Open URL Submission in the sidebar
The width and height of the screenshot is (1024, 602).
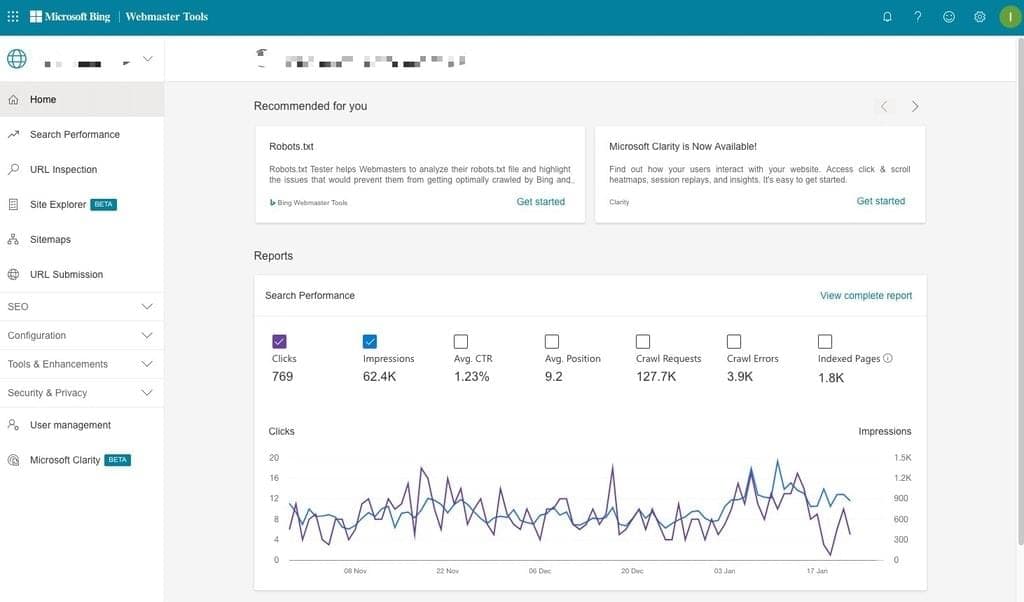click(82, 274)
